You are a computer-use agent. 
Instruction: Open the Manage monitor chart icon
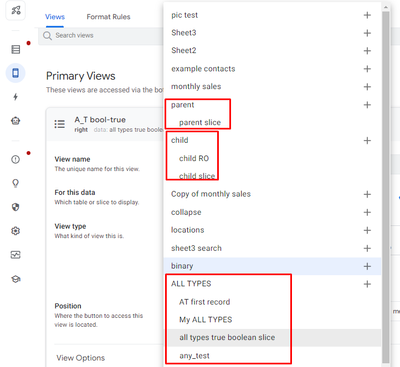tap(16, 255)
